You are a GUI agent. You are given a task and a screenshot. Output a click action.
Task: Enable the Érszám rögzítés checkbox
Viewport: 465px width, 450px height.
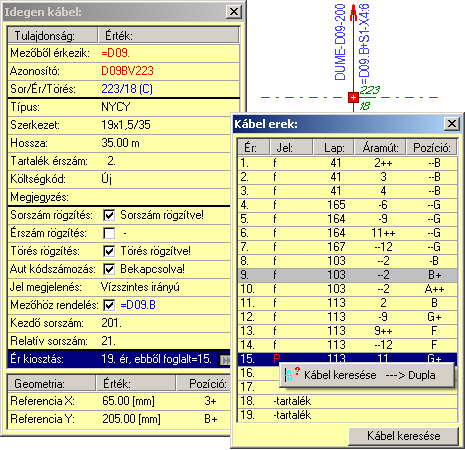[x=109, y=233]
